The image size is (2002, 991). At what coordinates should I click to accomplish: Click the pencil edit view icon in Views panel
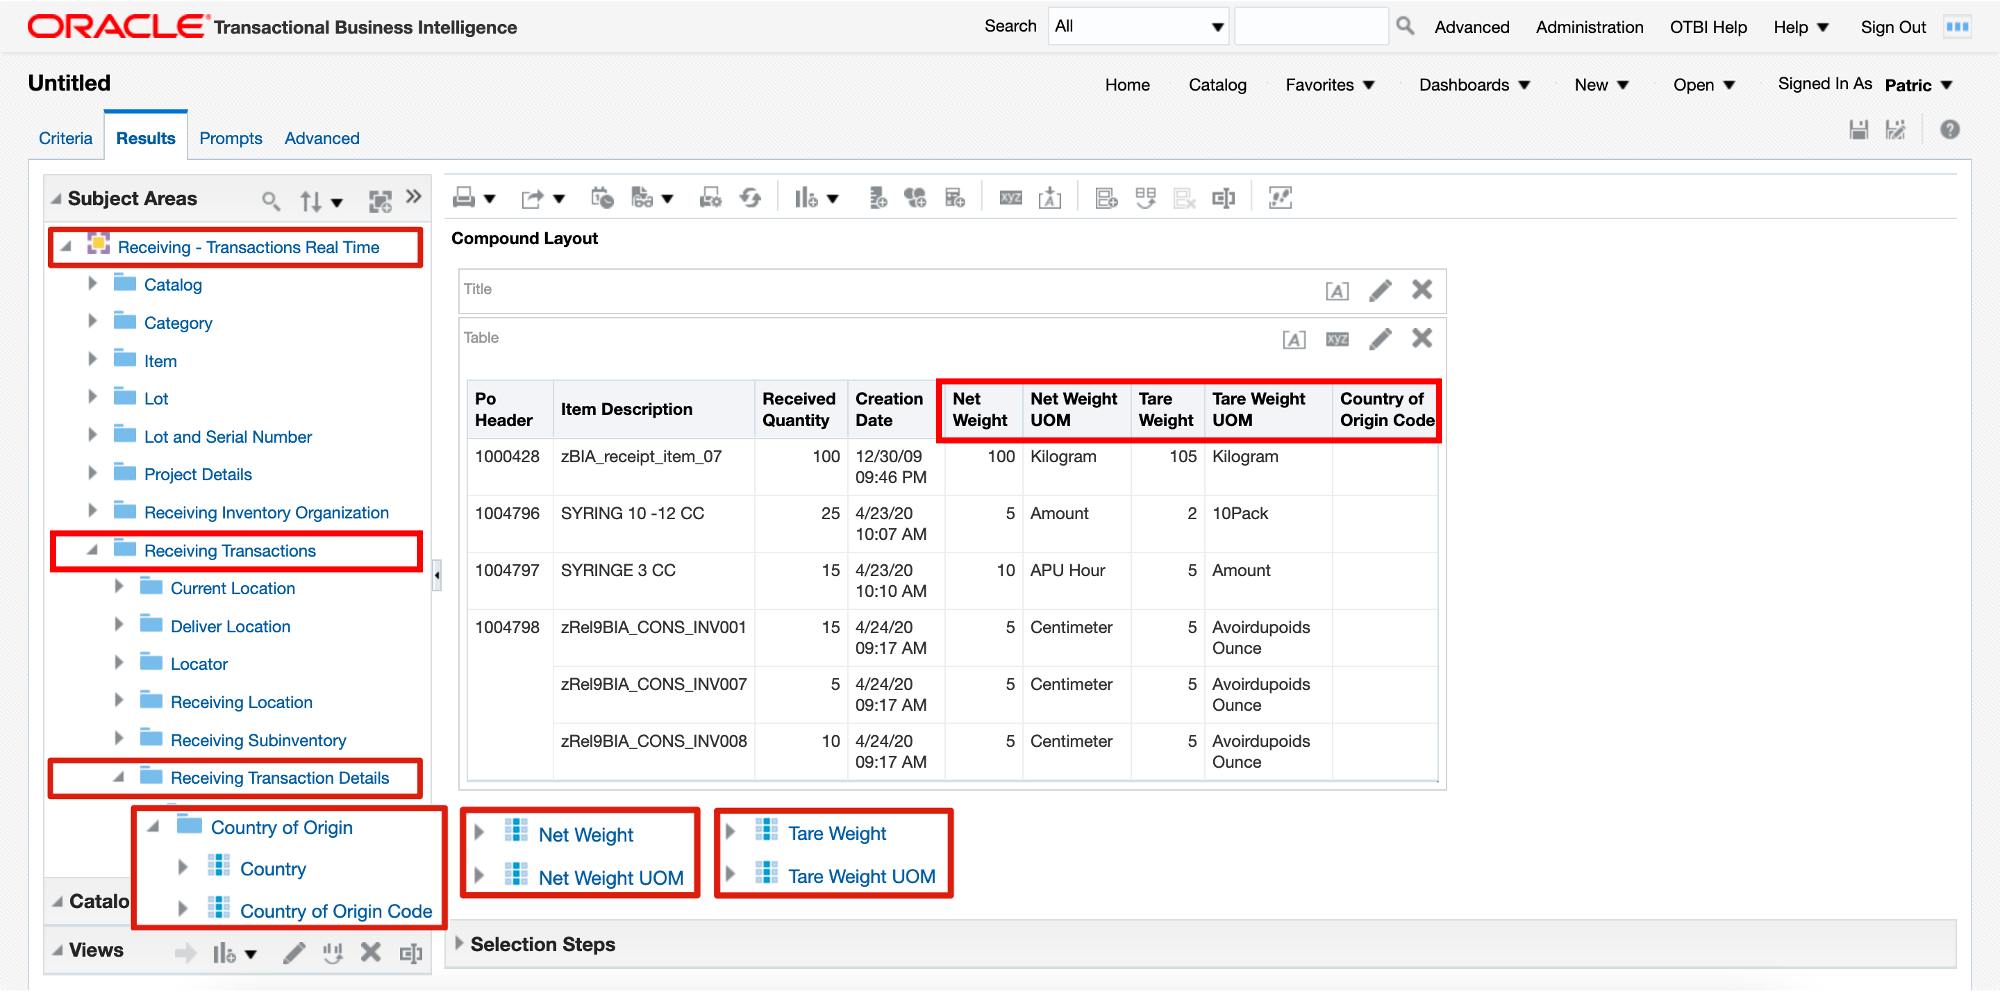(294, 953)
